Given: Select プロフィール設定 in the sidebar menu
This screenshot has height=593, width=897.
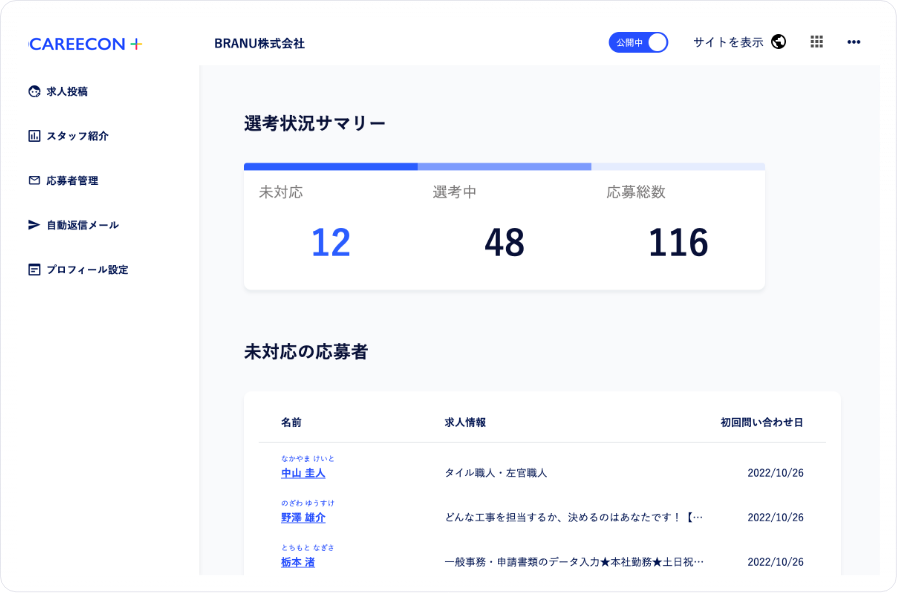Looking at the screenshot, I should click(x=86, y=269).
